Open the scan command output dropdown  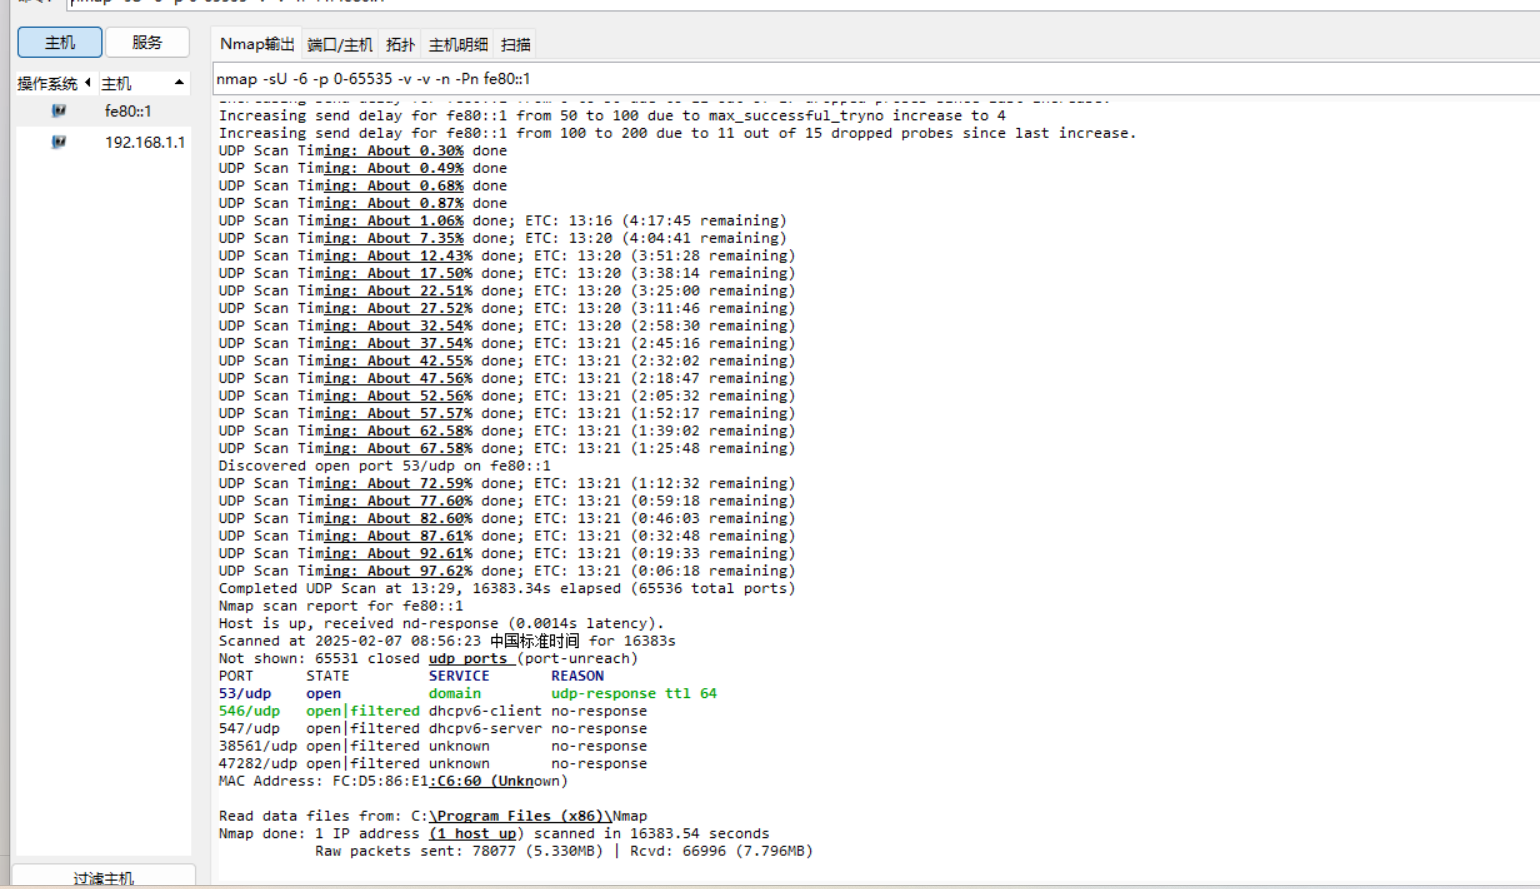[876, 79]
